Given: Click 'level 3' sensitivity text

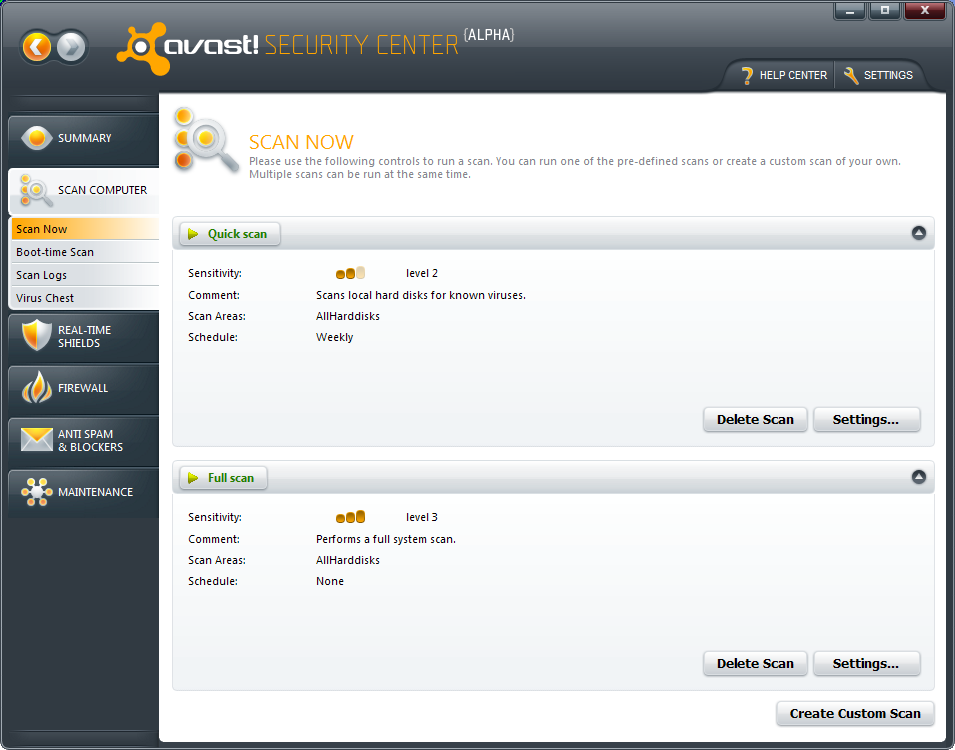Looking at the screenshot, I should click(421, 517).
